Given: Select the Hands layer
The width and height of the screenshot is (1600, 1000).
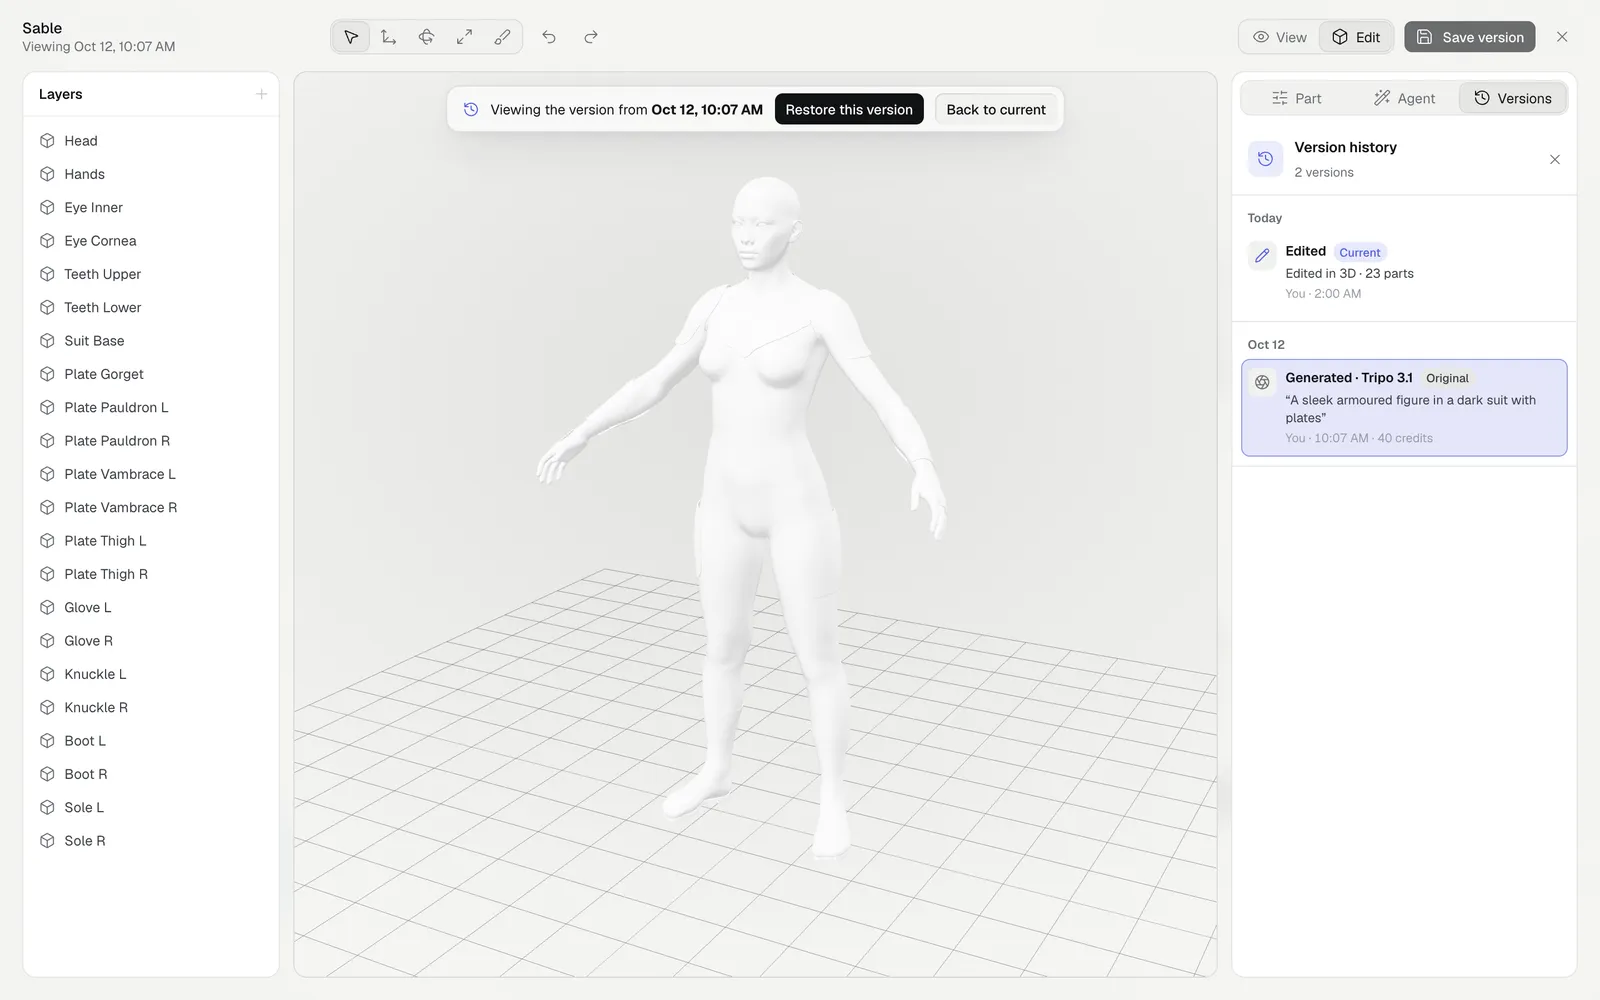Looking at the screenshot, I should [151, 174].
